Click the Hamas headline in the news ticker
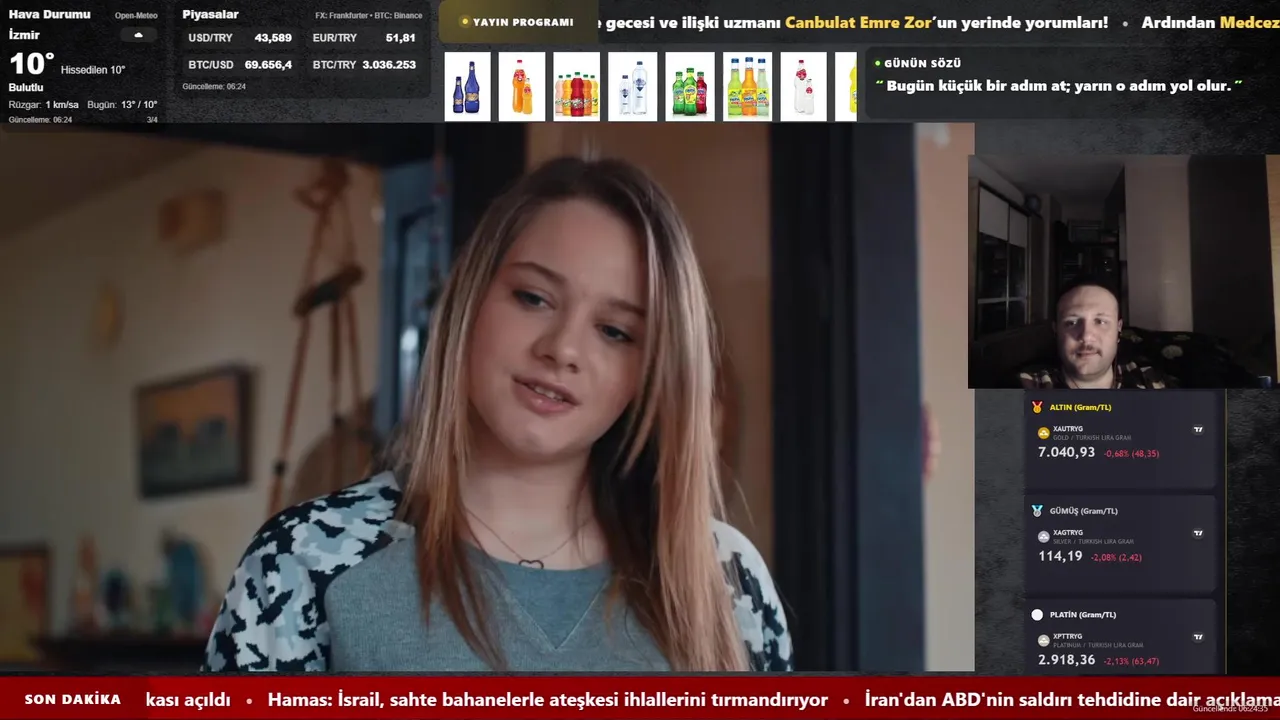The height and width of the screenshot is (720, 1280). click(x=548, y=700)
